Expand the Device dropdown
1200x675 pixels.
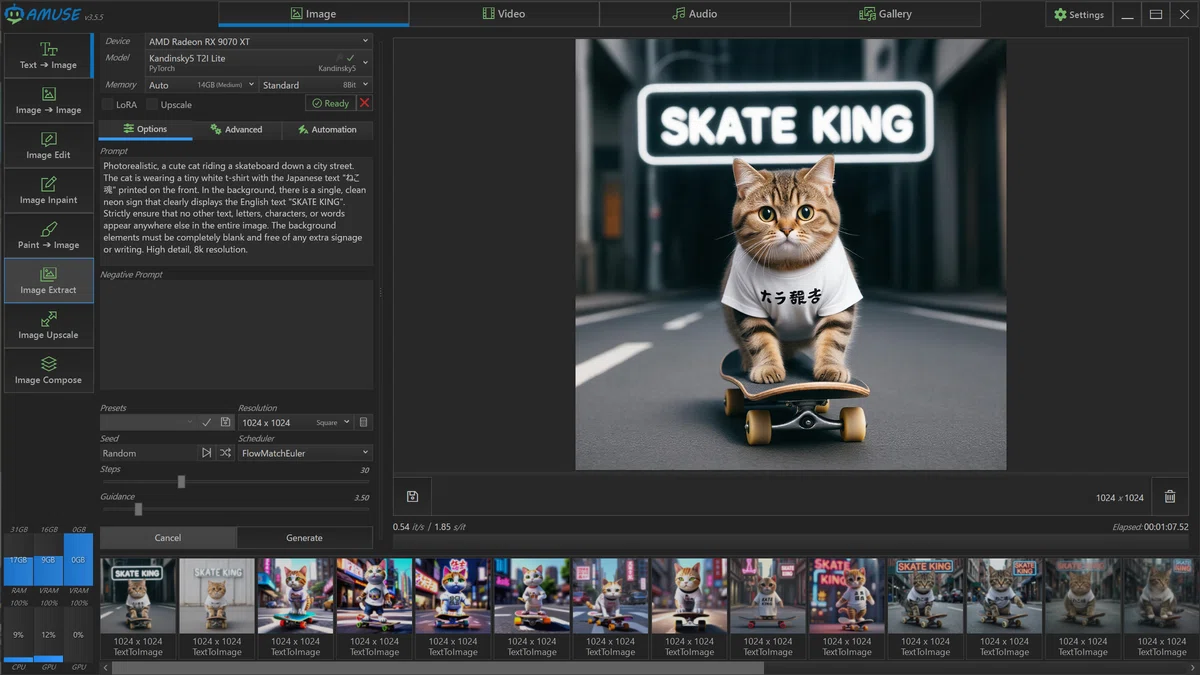point(258,41)
